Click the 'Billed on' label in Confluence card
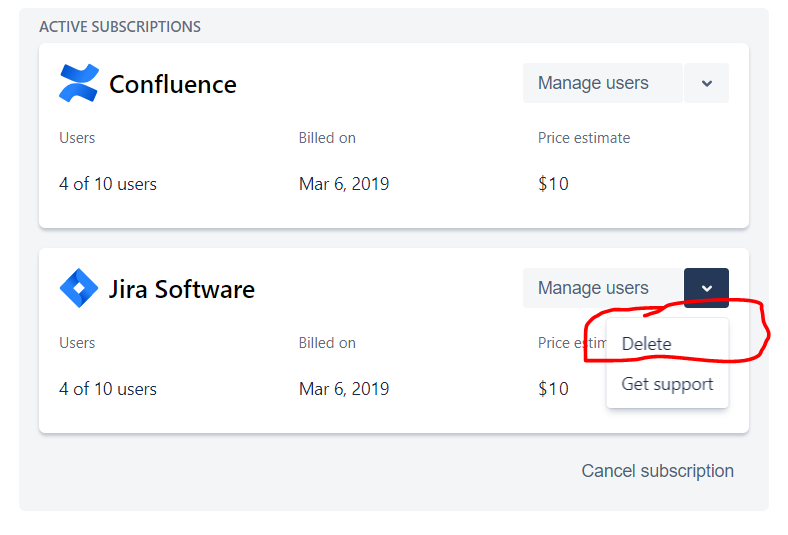788x535 pixels. 327,138
